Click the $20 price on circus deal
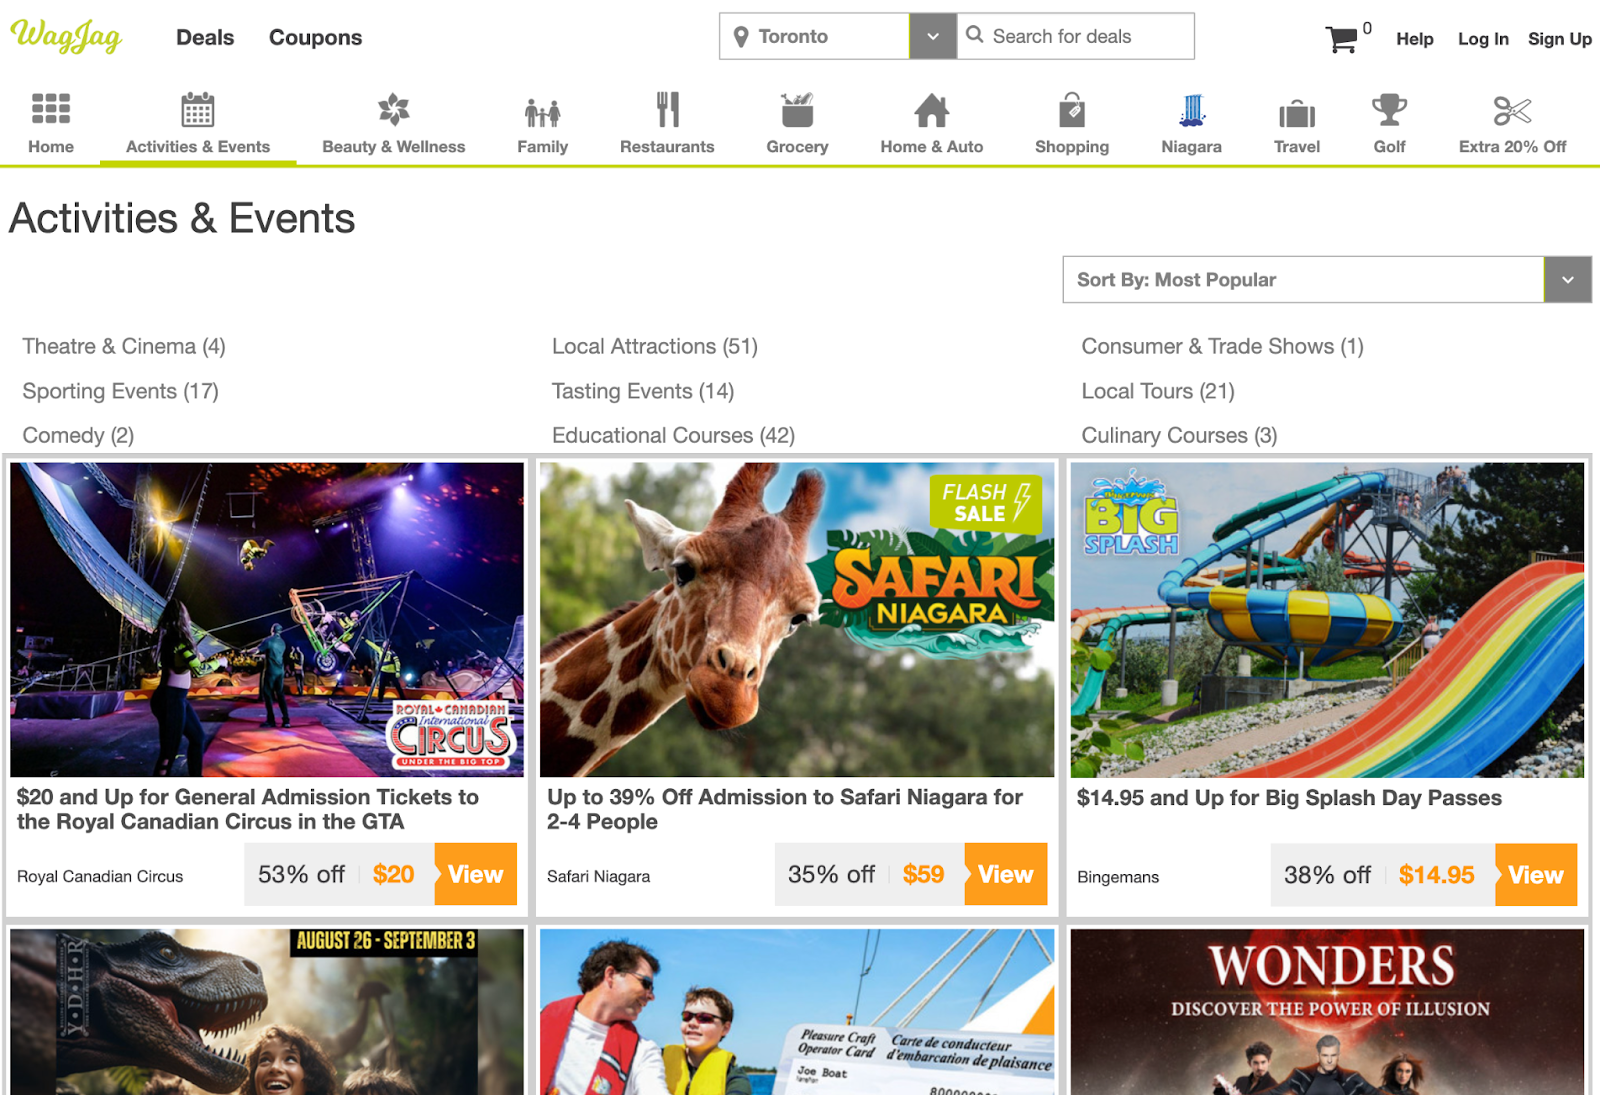This screenshot has height=1095, width=1600. tap(393, 874)
